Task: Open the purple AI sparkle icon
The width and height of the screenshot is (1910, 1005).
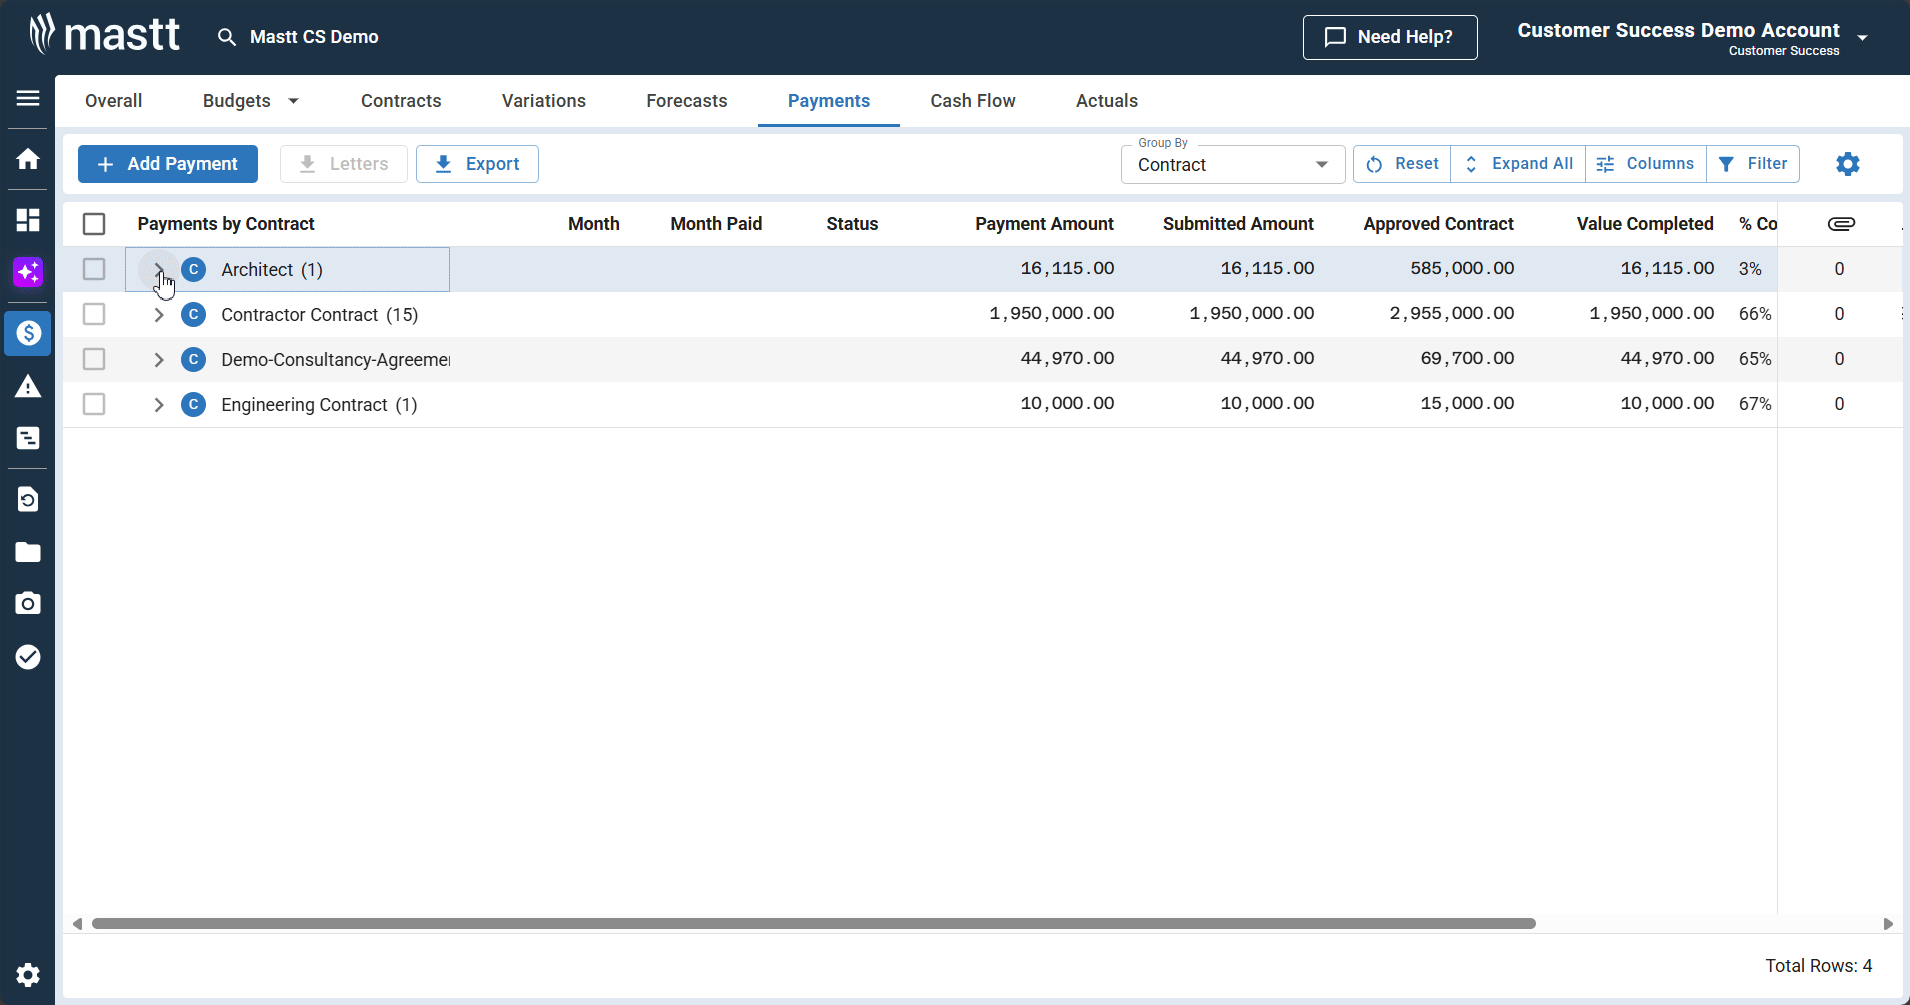Action: pos(28,272)
